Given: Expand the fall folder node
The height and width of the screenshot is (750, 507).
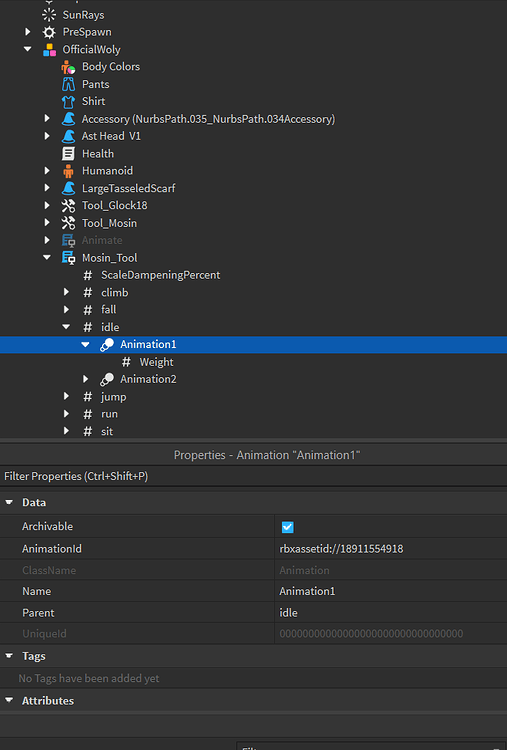Looking at the screenshot, I should [x=66, y=309].
